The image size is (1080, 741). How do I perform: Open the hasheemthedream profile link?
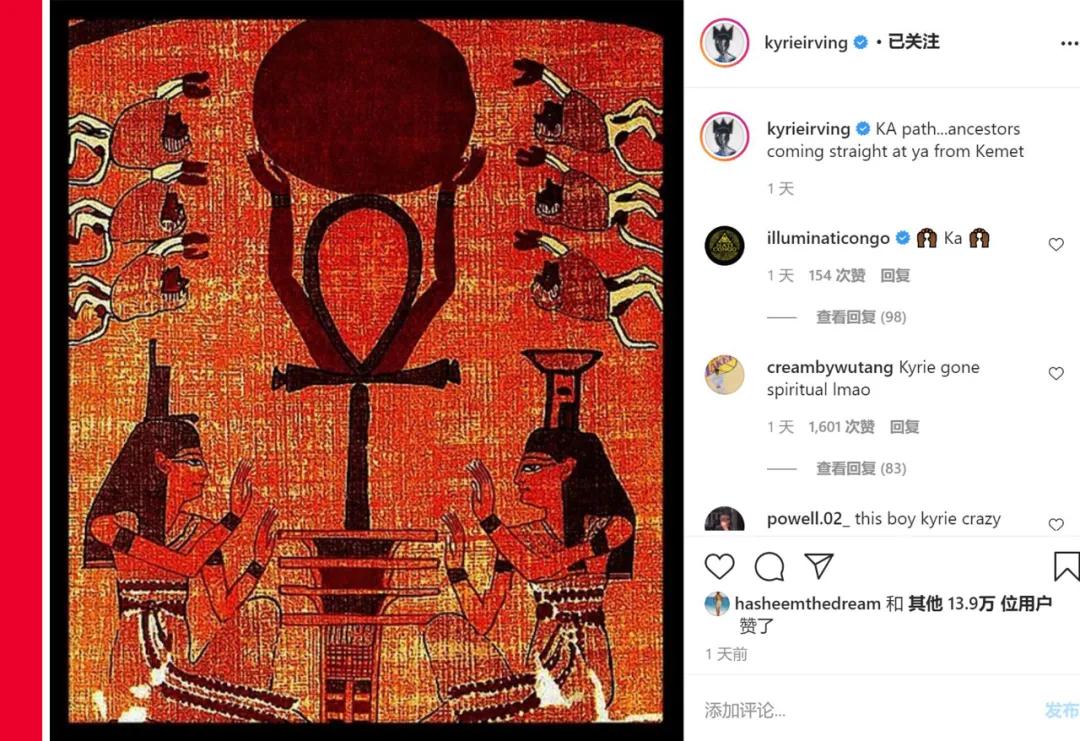[x=807, y=604]
